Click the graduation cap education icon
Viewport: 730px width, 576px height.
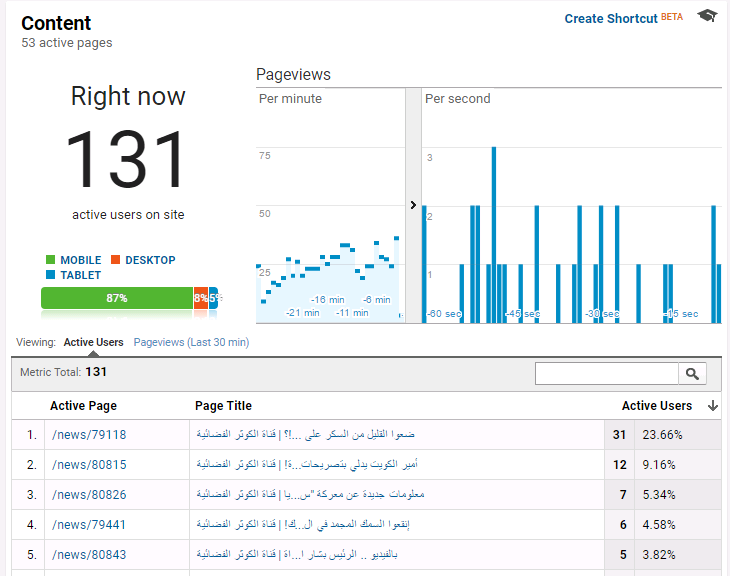click(707, 17)
